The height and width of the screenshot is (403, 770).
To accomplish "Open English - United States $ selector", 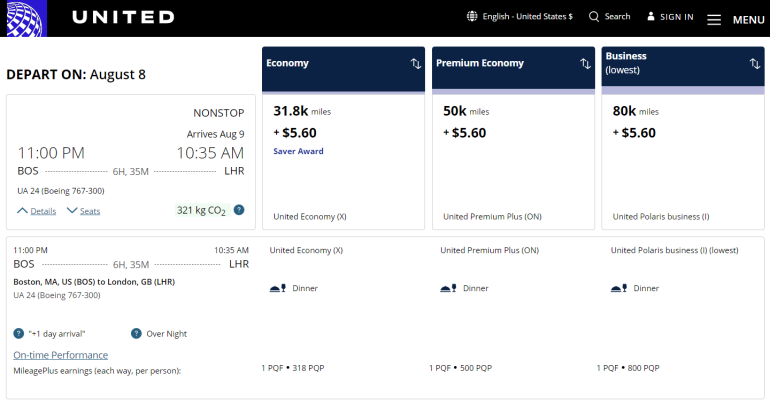I will pos(525,17).
